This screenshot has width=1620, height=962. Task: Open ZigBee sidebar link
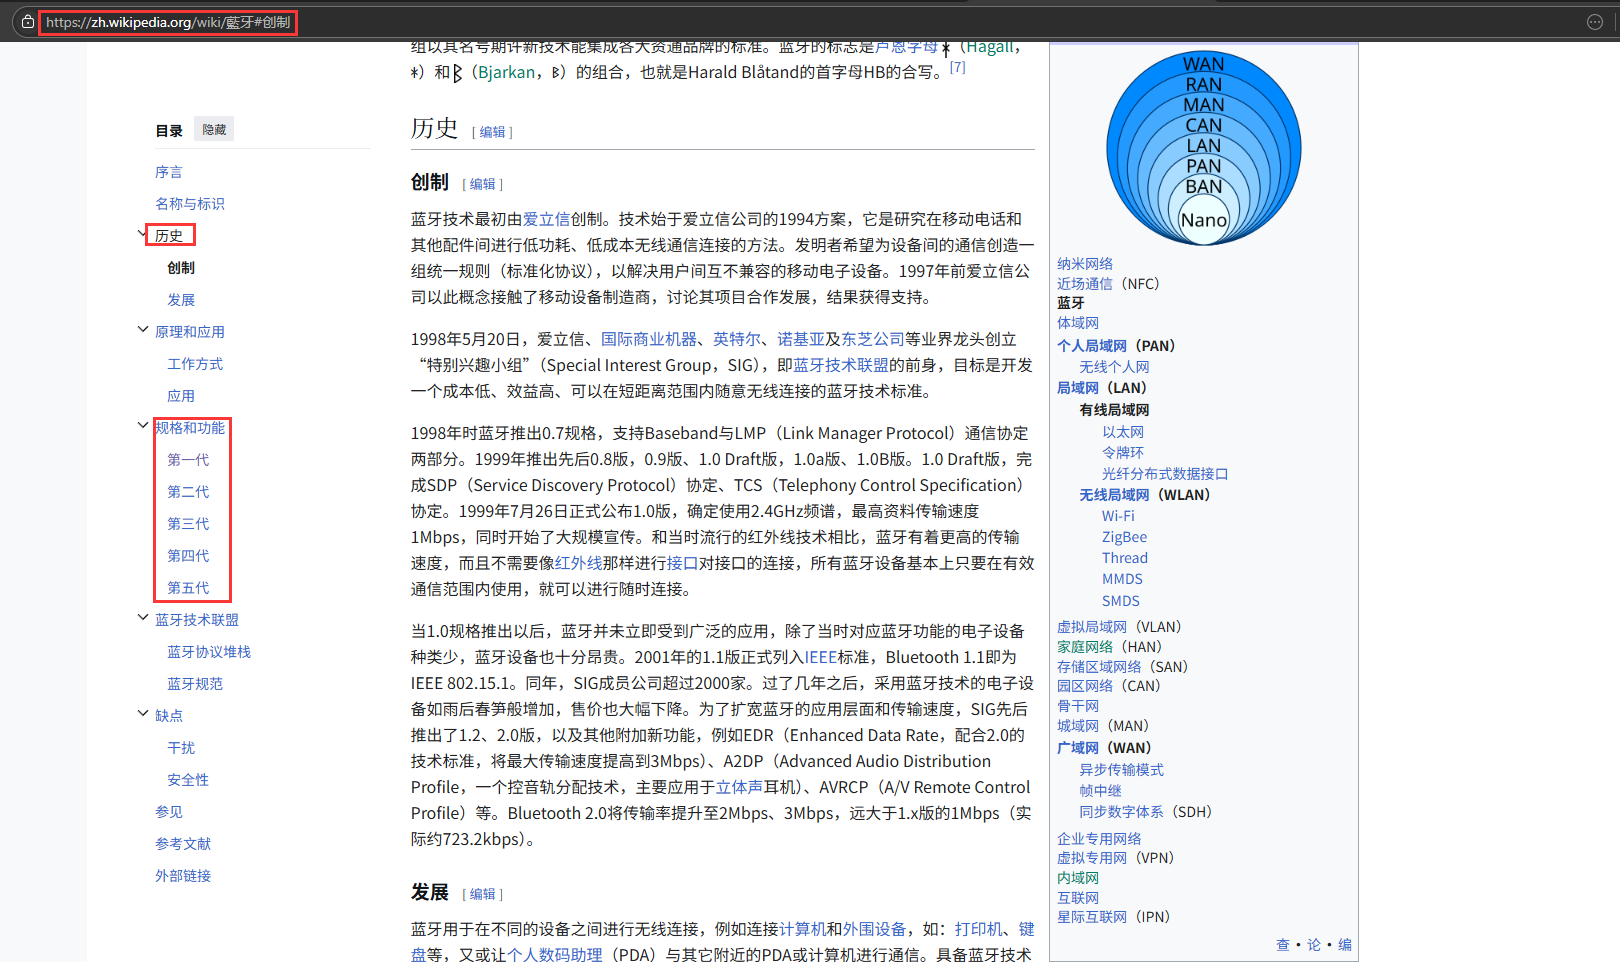coord(1124,537)
